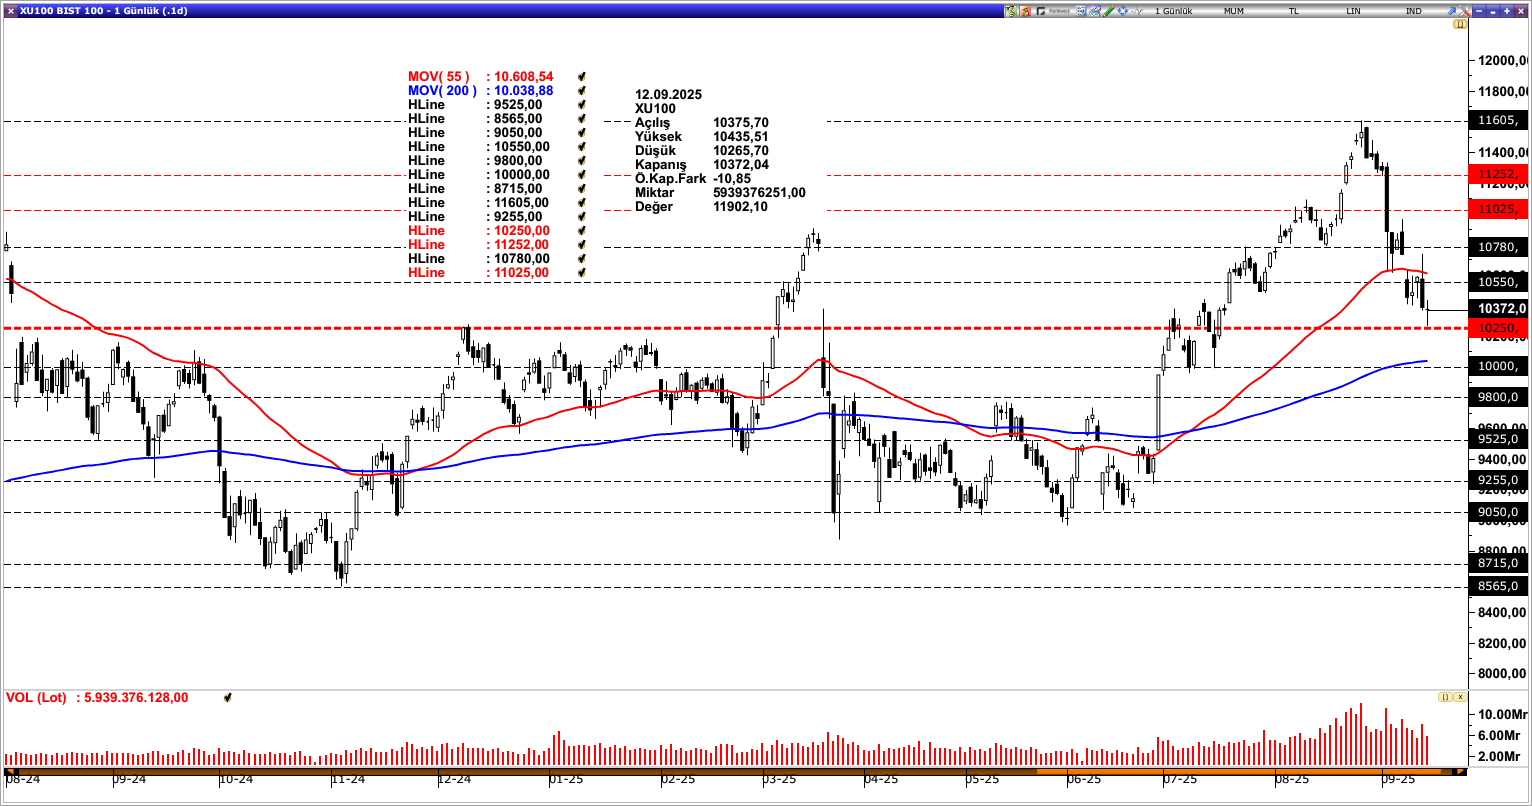
Task: Open the MUM chart style selector
Action: click(1234, 11)
